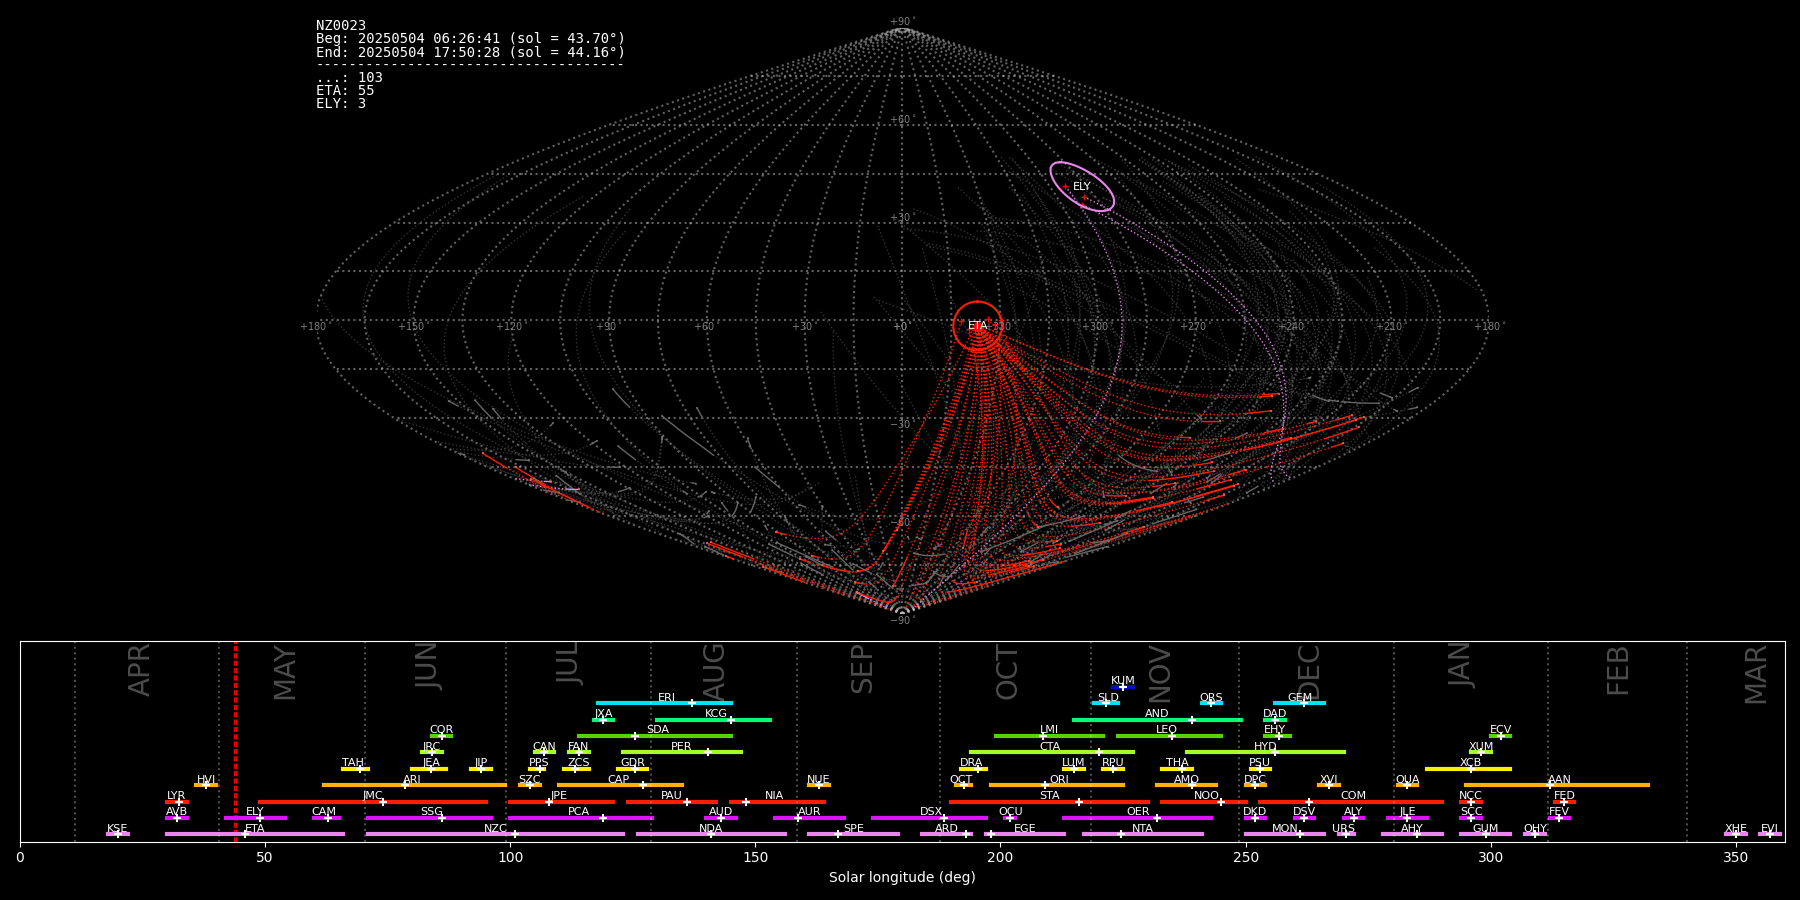1800x900 pixels.
Task: Select the ARI shower label in timeline
Action: pos(412,780)
